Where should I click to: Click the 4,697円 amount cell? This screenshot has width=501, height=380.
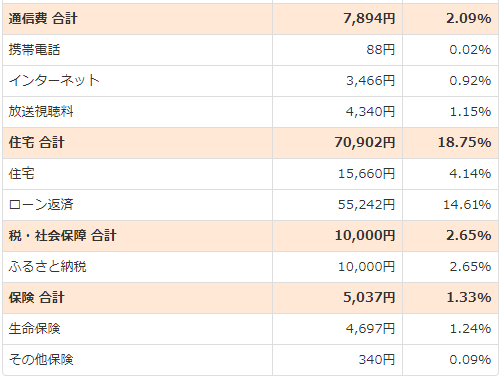[337, 329]
